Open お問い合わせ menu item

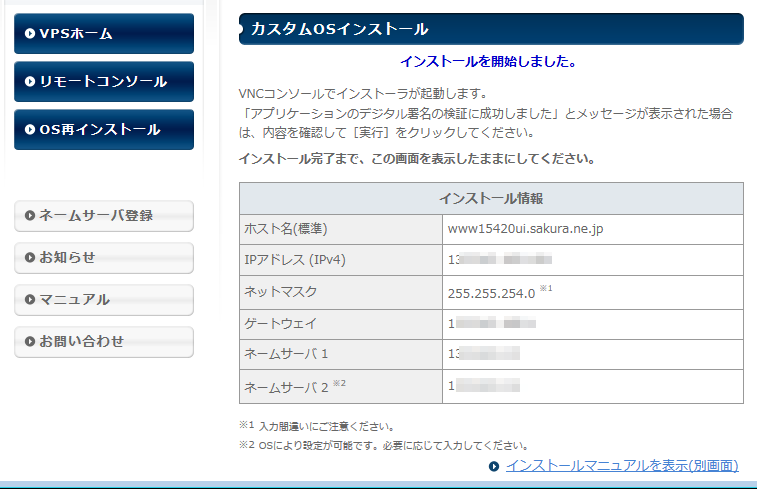point(104,342)
